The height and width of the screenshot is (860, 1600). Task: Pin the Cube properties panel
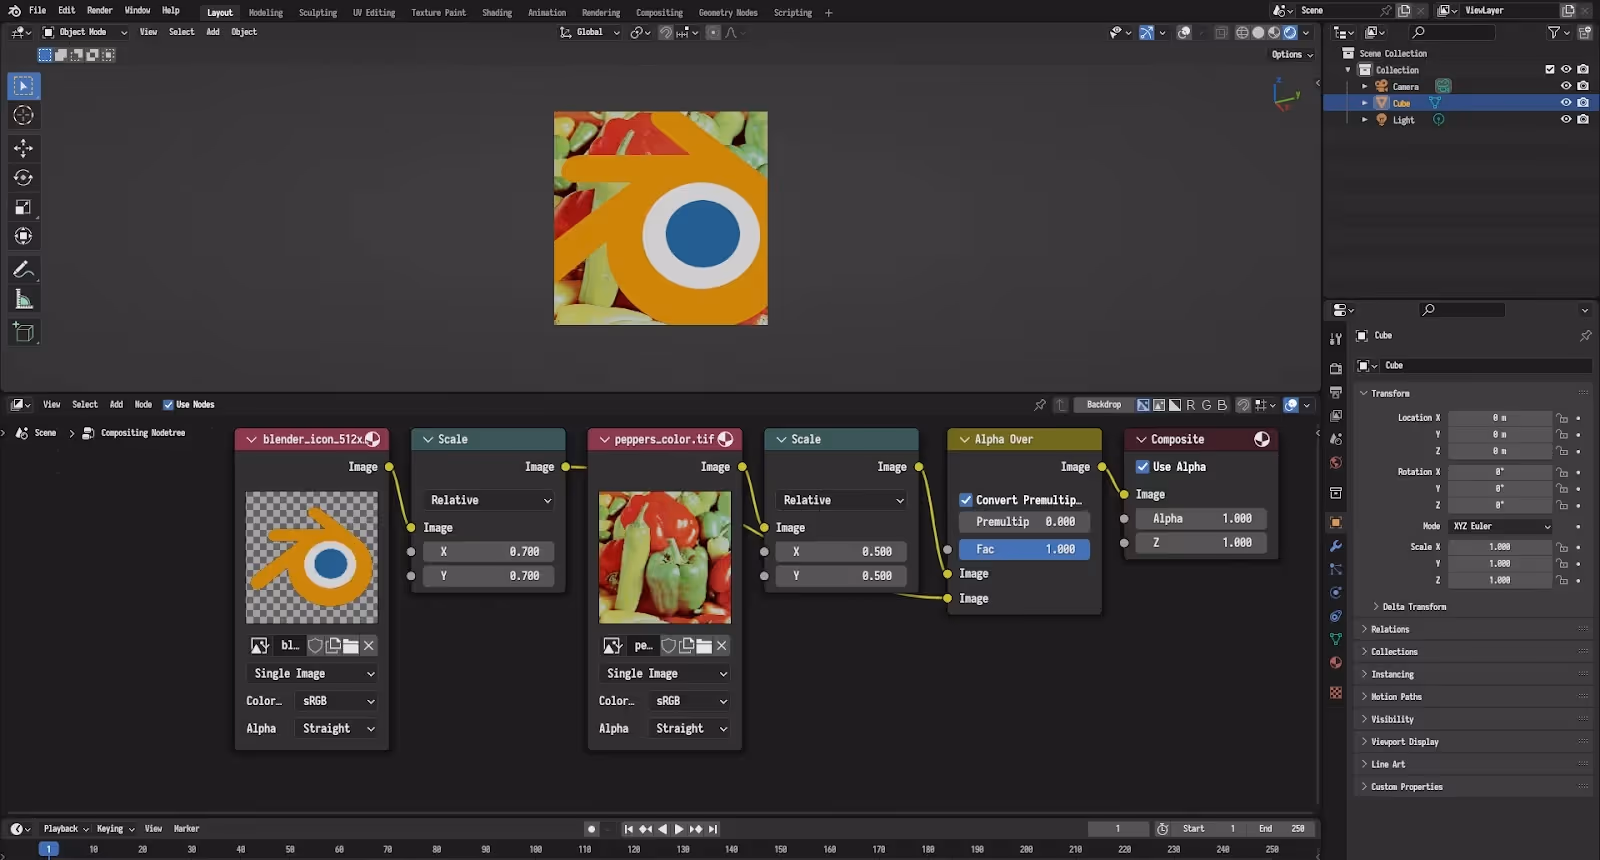click(1585, 336)
